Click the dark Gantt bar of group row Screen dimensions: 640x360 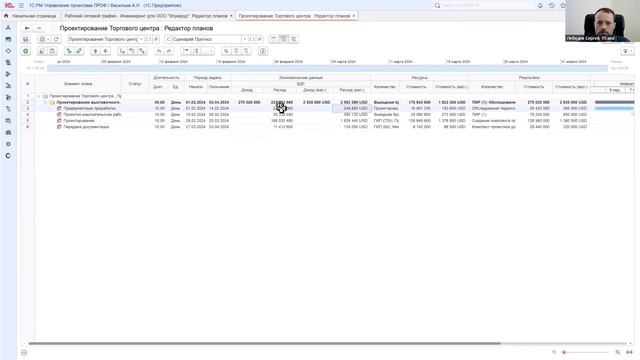pos(614,102)
